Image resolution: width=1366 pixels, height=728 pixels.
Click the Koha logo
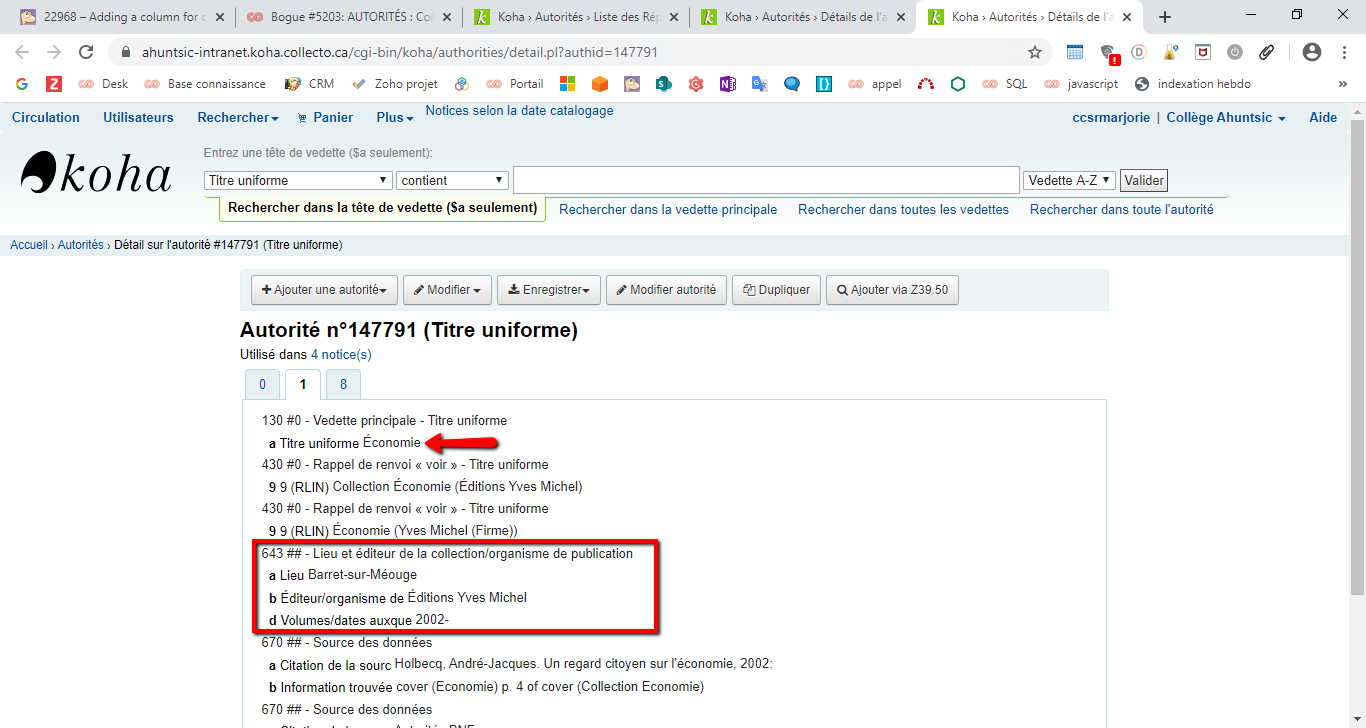(96, 173)
